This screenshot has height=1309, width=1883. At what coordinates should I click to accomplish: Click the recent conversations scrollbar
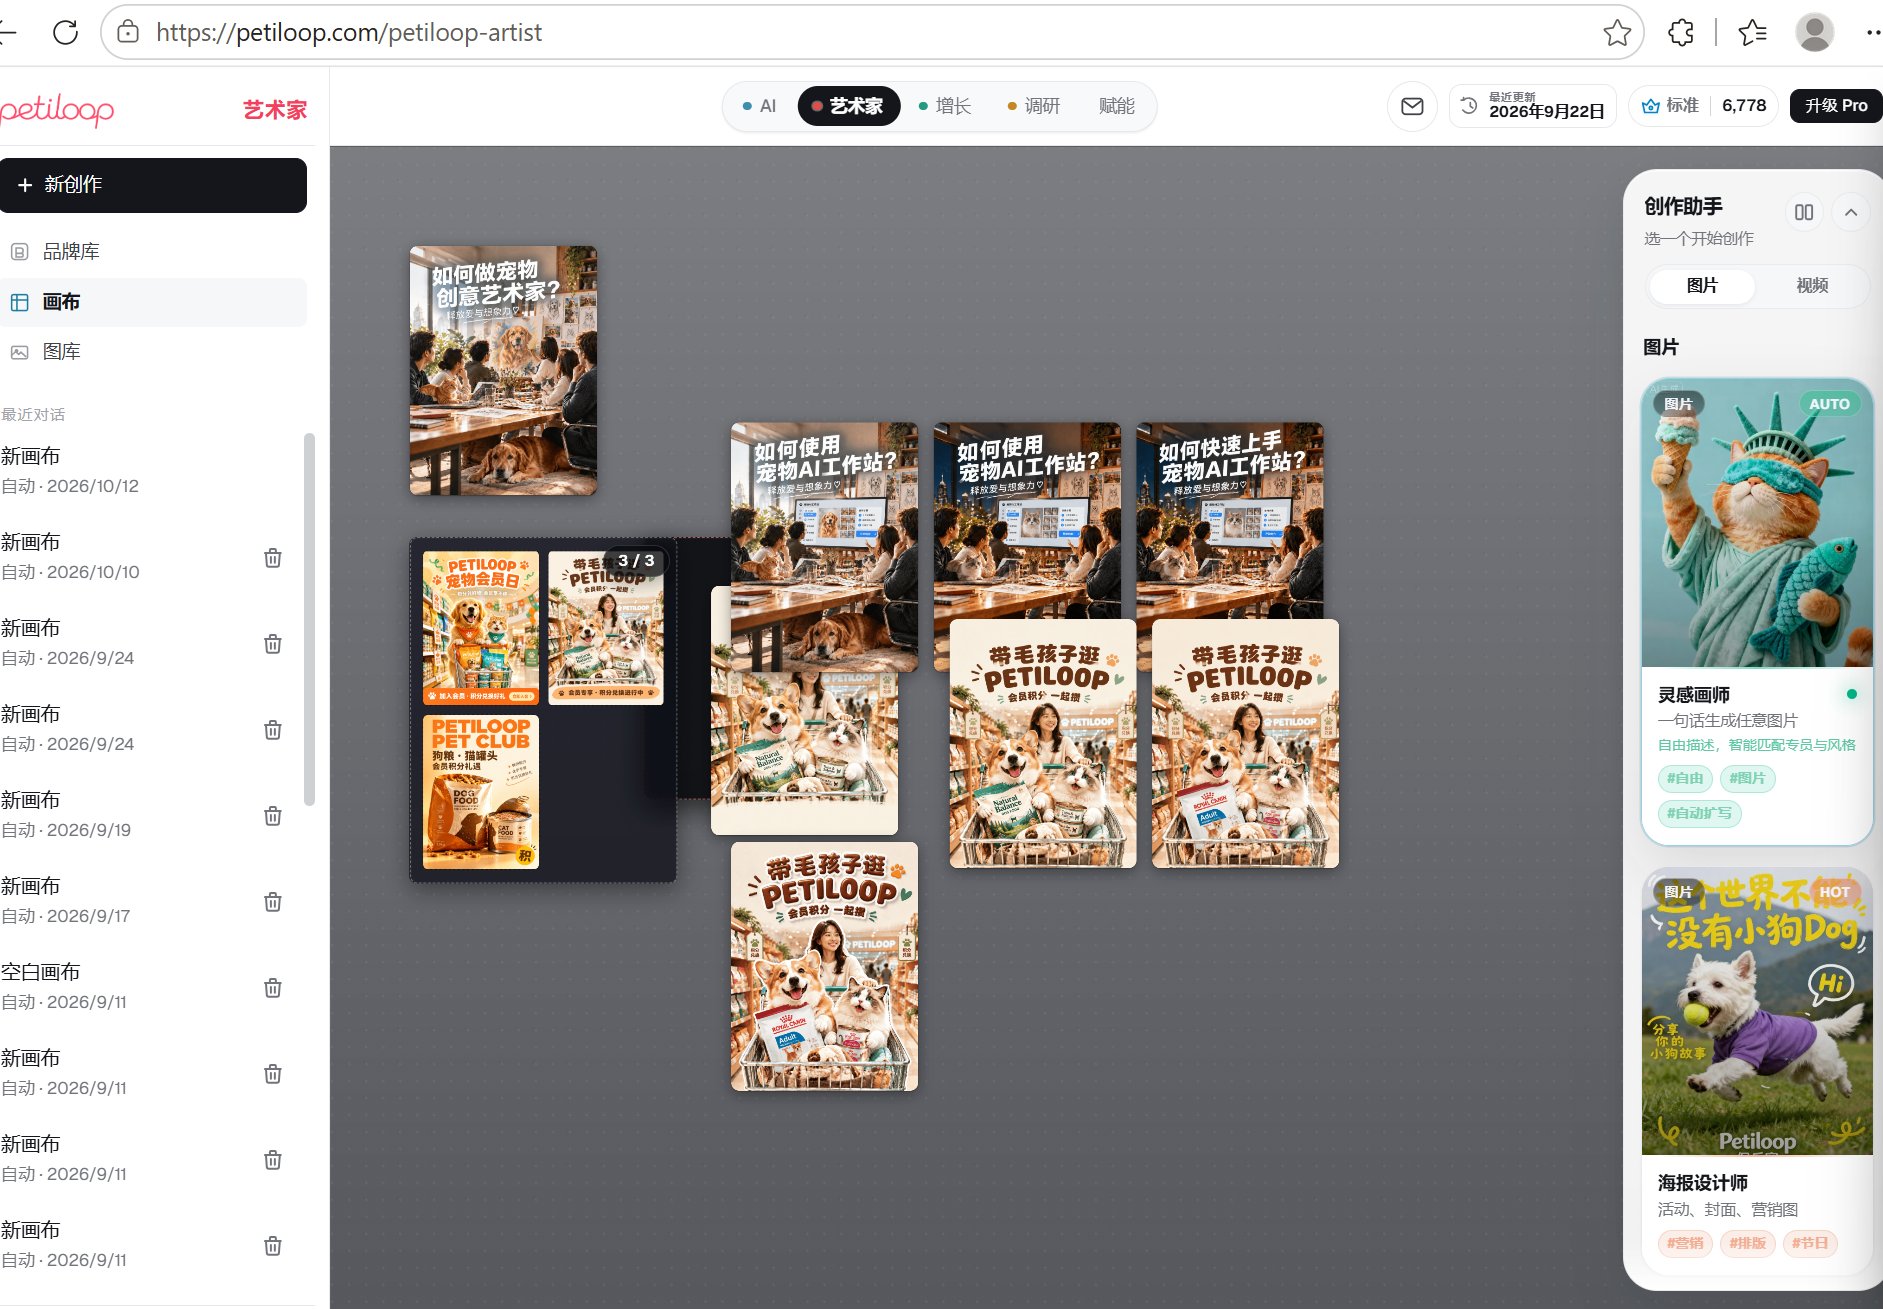pos(309,620)
